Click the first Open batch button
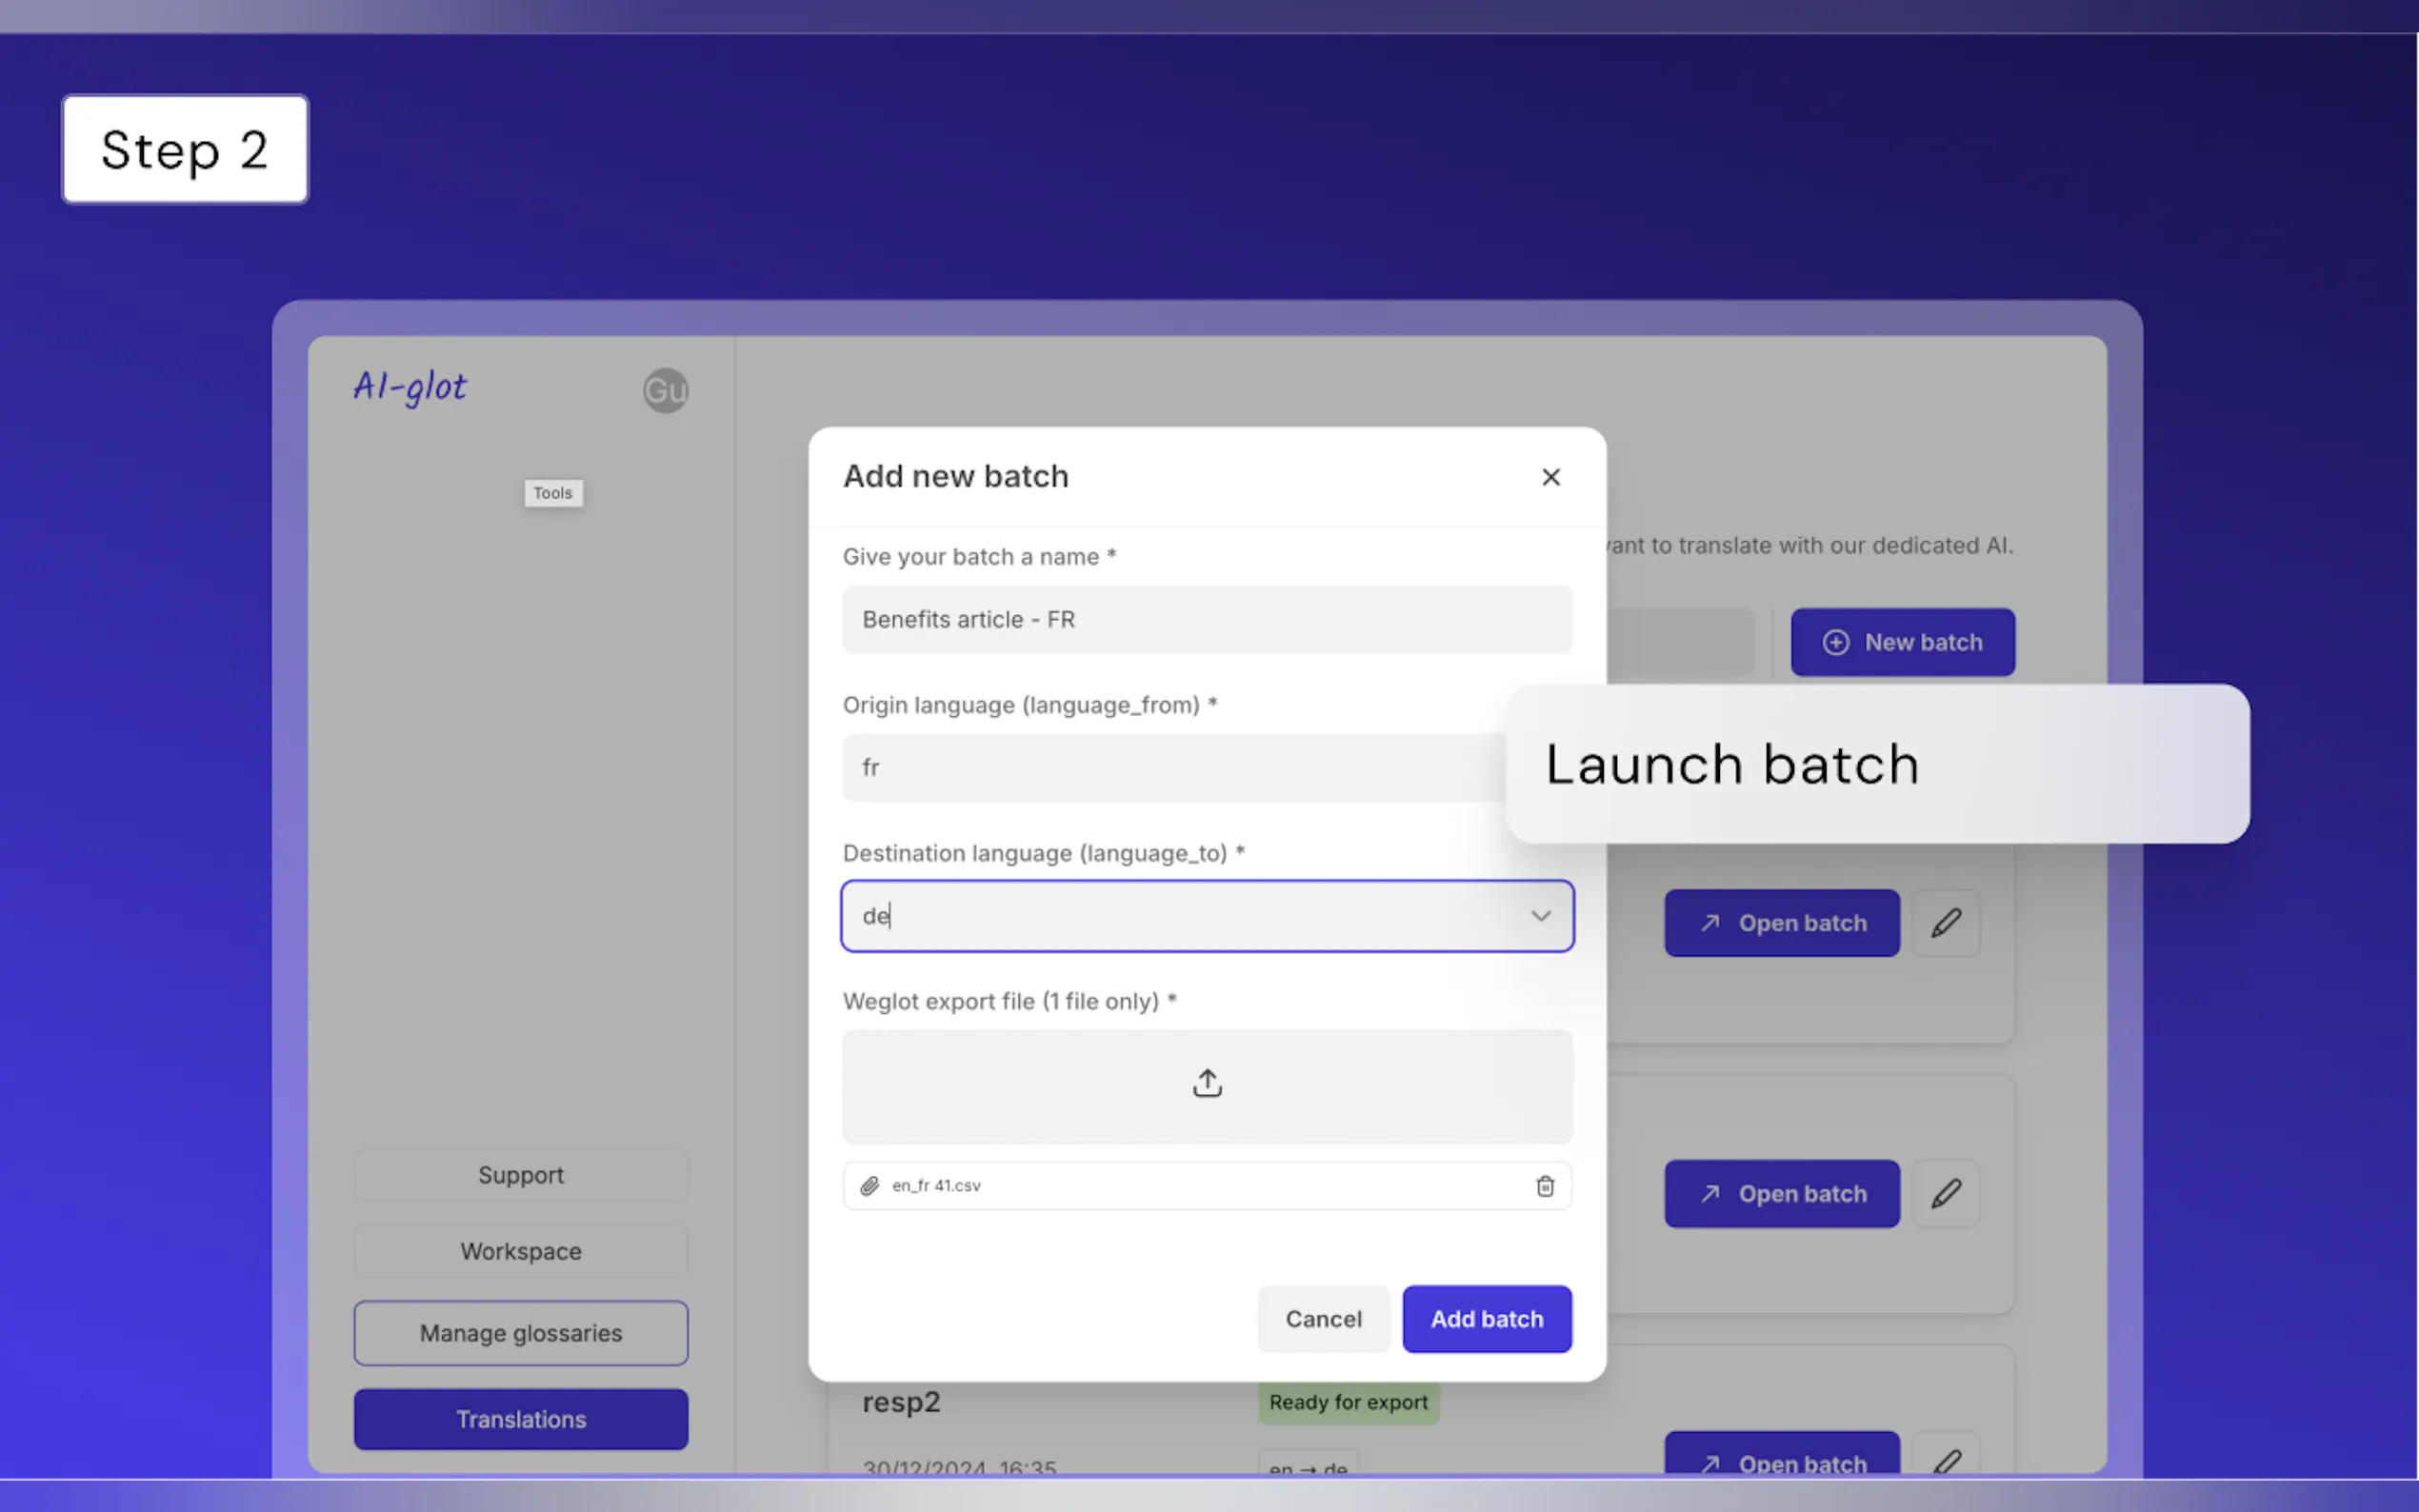Viewport: 2419px width, 1512px height. pyautogui.click(x=1781, y=923)
